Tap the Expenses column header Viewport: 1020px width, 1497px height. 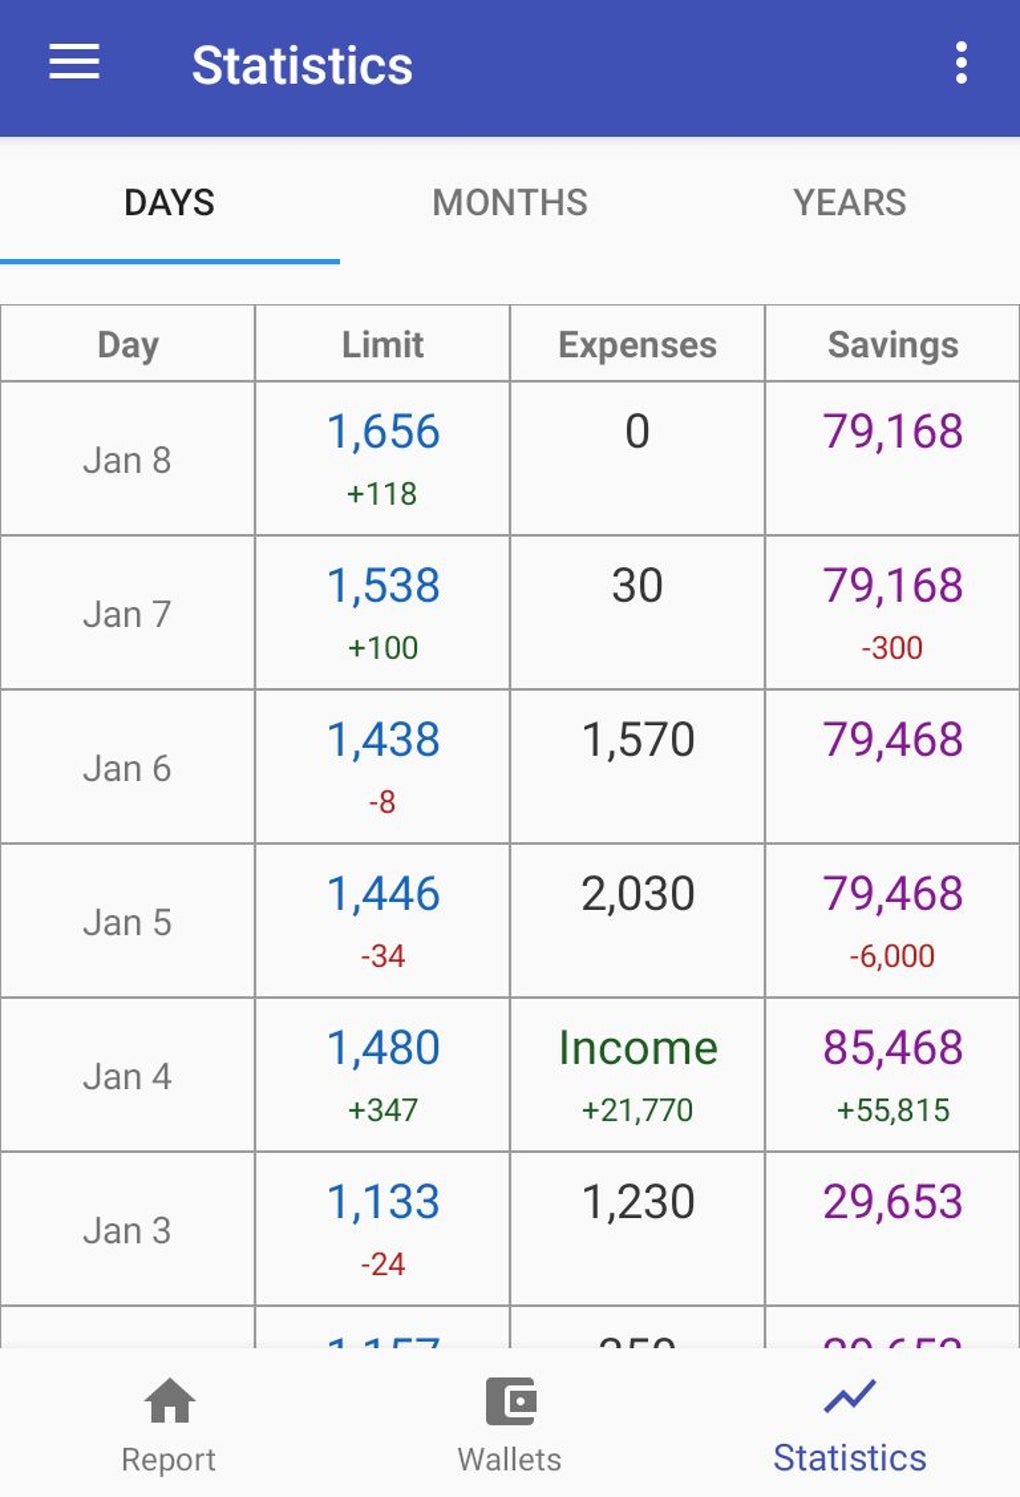[x=637, y=344]
